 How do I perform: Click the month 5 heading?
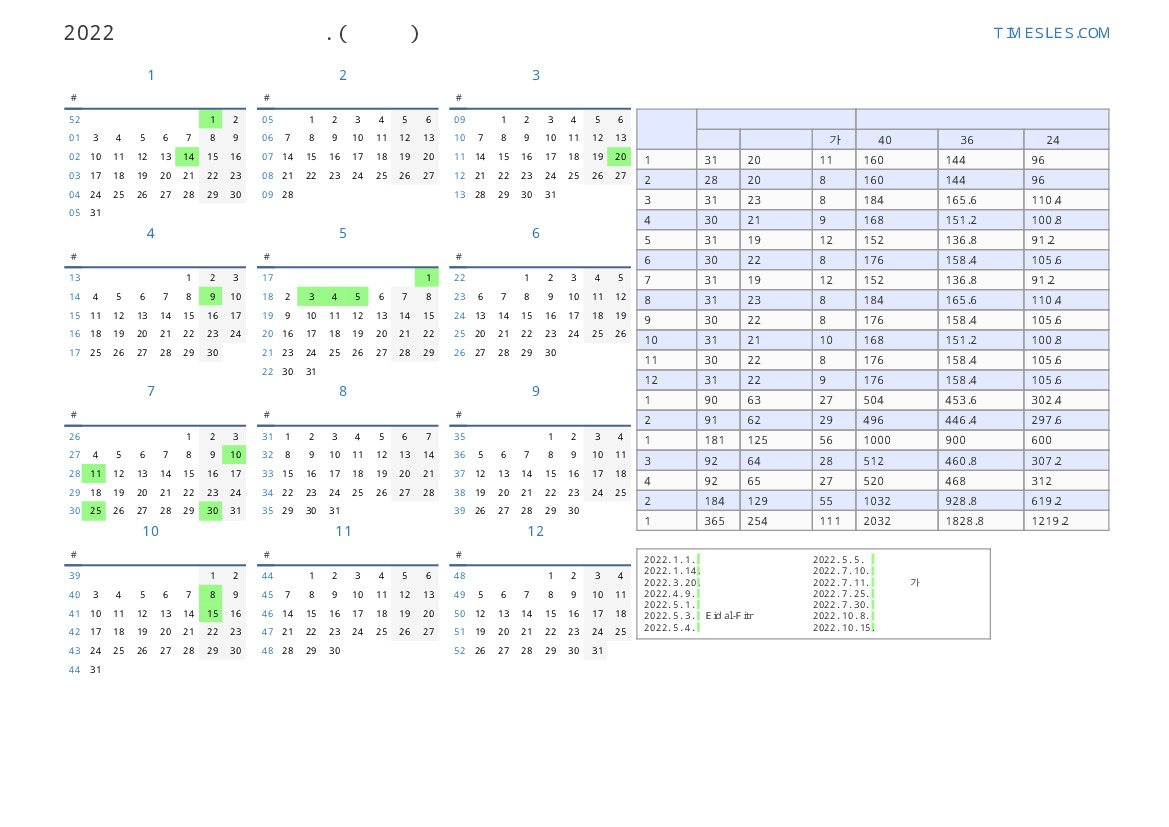coord(343,234)
